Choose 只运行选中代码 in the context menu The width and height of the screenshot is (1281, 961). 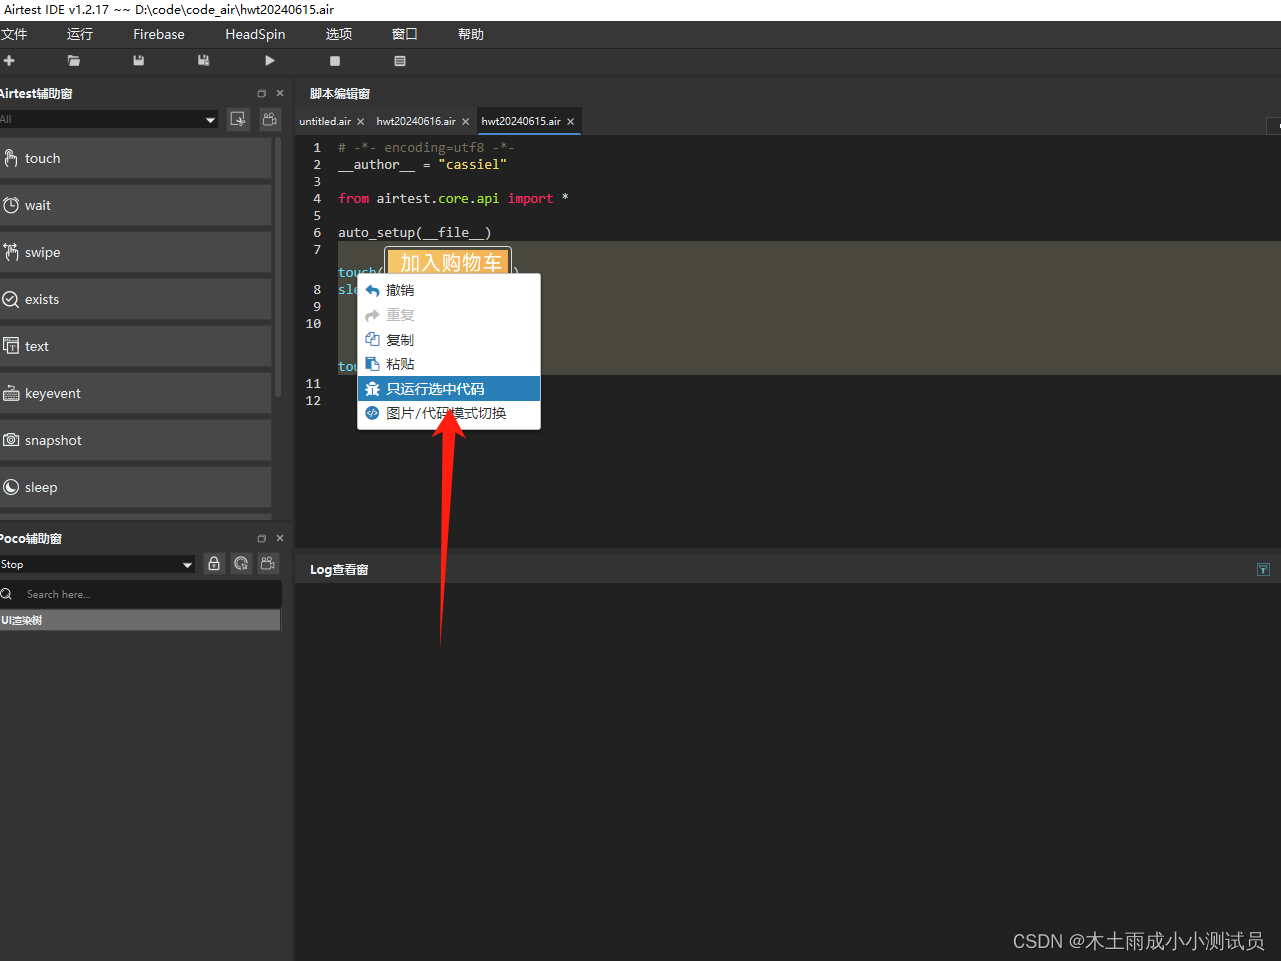tap(449, 389)
